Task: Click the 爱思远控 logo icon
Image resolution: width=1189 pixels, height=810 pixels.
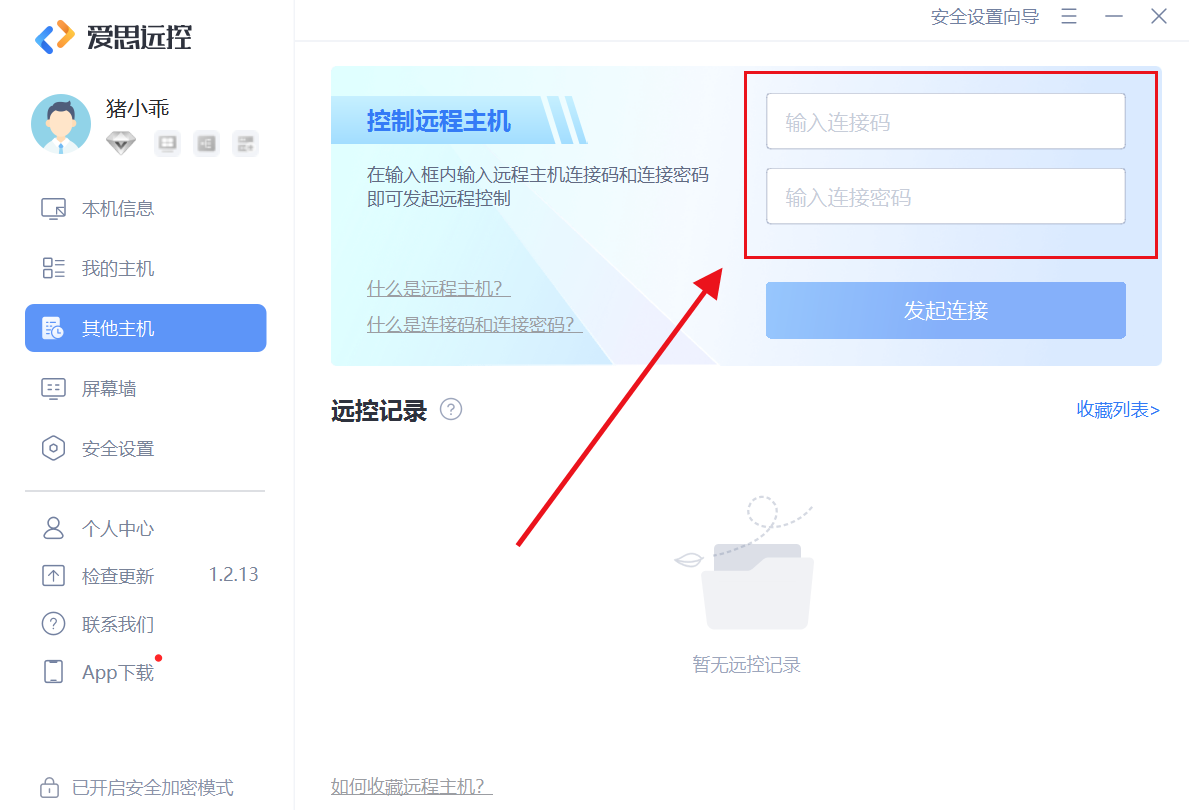Action: [x=55, y=36]
